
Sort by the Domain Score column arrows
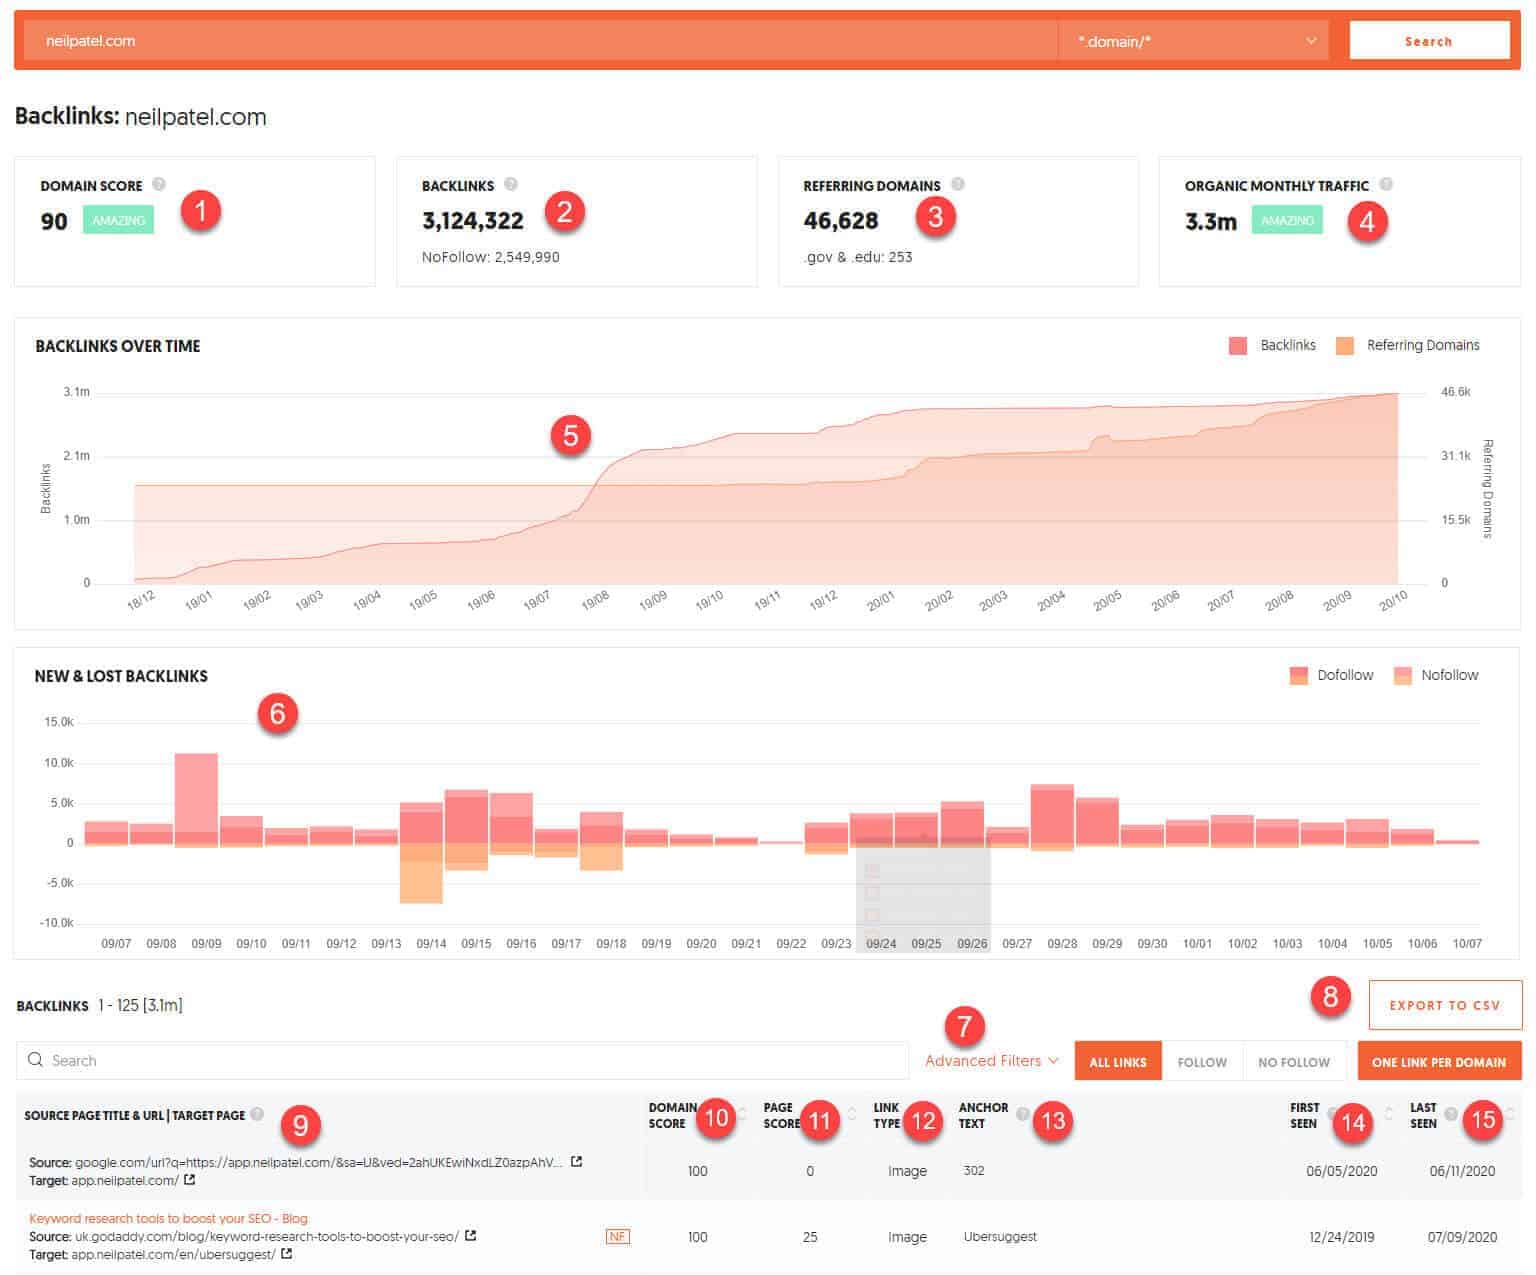(x=742, y=1114)
